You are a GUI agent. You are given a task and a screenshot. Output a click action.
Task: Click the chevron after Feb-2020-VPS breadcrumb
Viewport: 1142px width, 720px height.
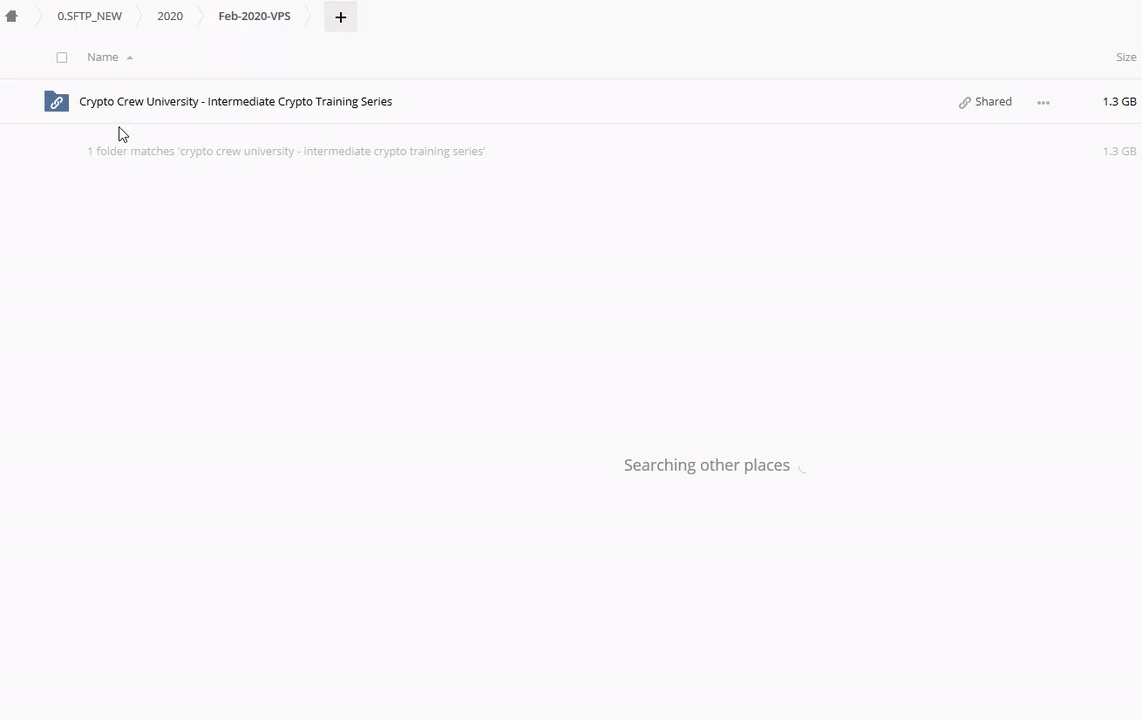click(308, 16)
